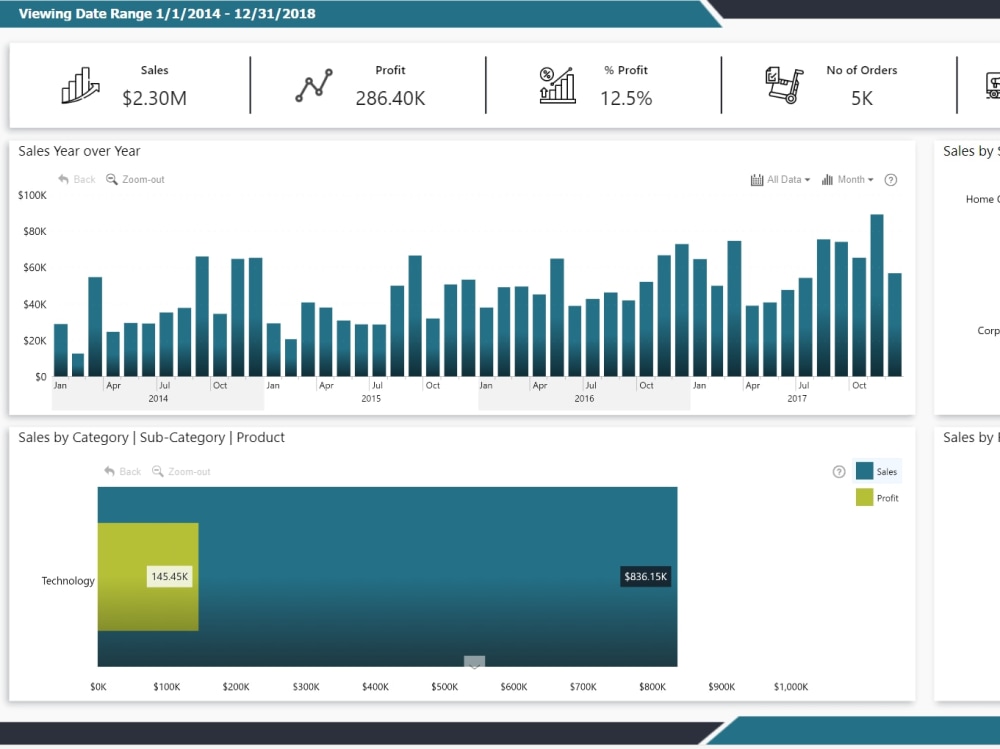
Task: Select the Profit trend line icon
Action: pos(313,85)
